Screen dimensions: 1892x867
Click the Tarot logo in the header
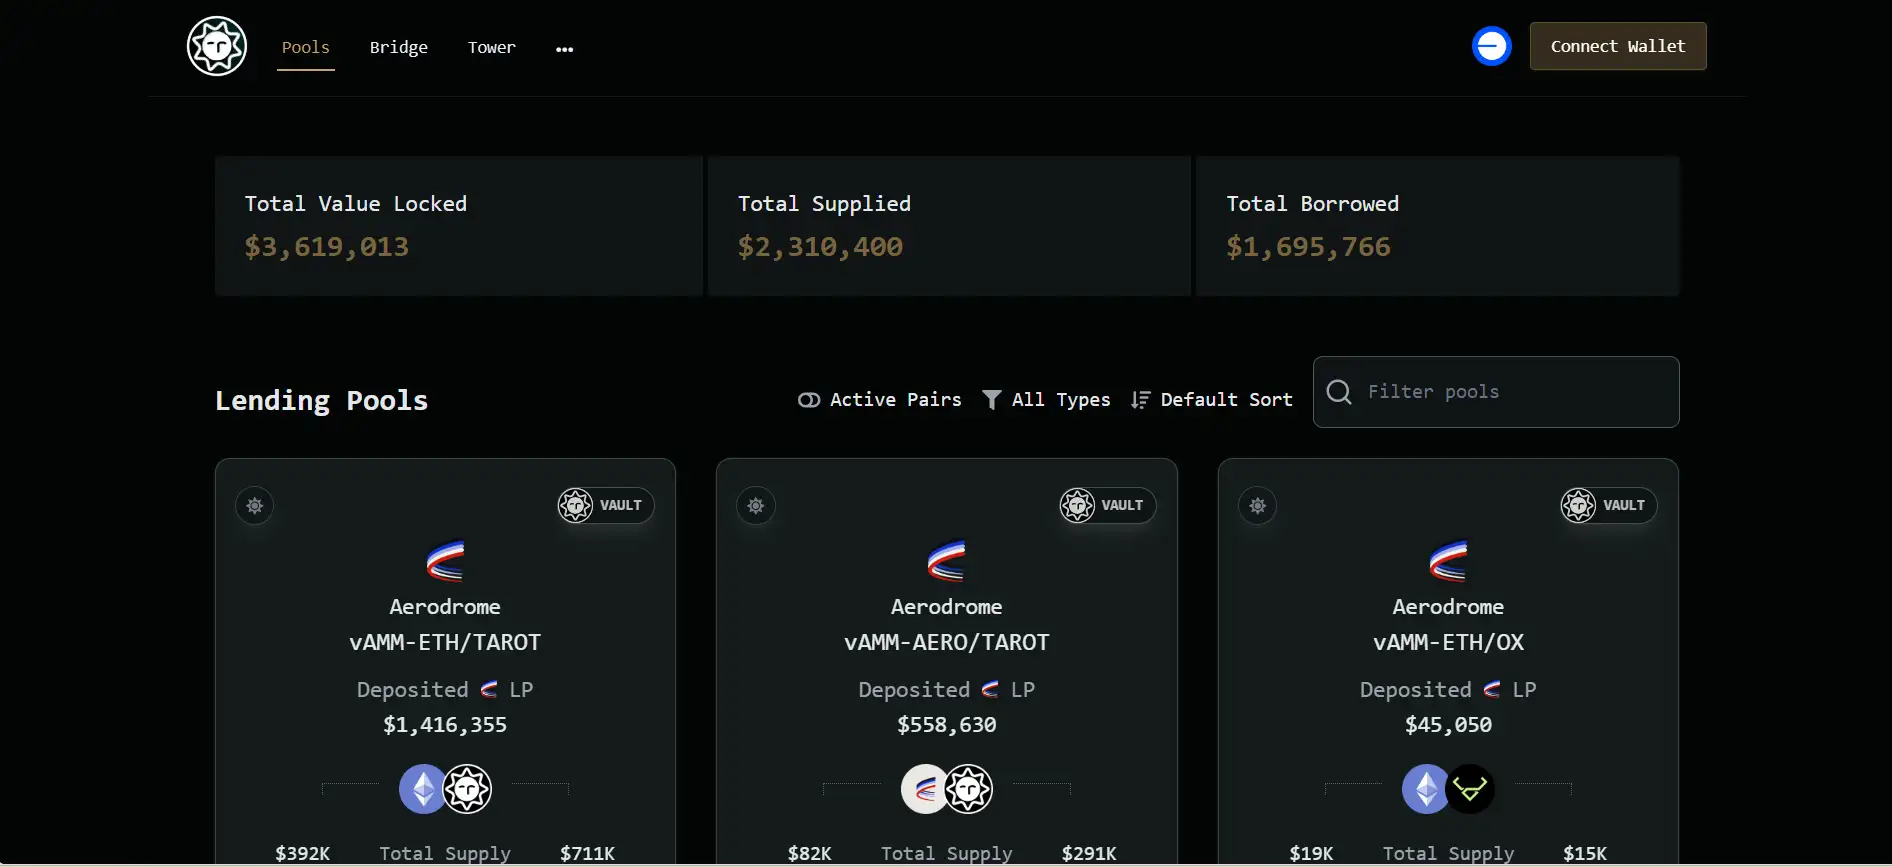coord(217,46)
